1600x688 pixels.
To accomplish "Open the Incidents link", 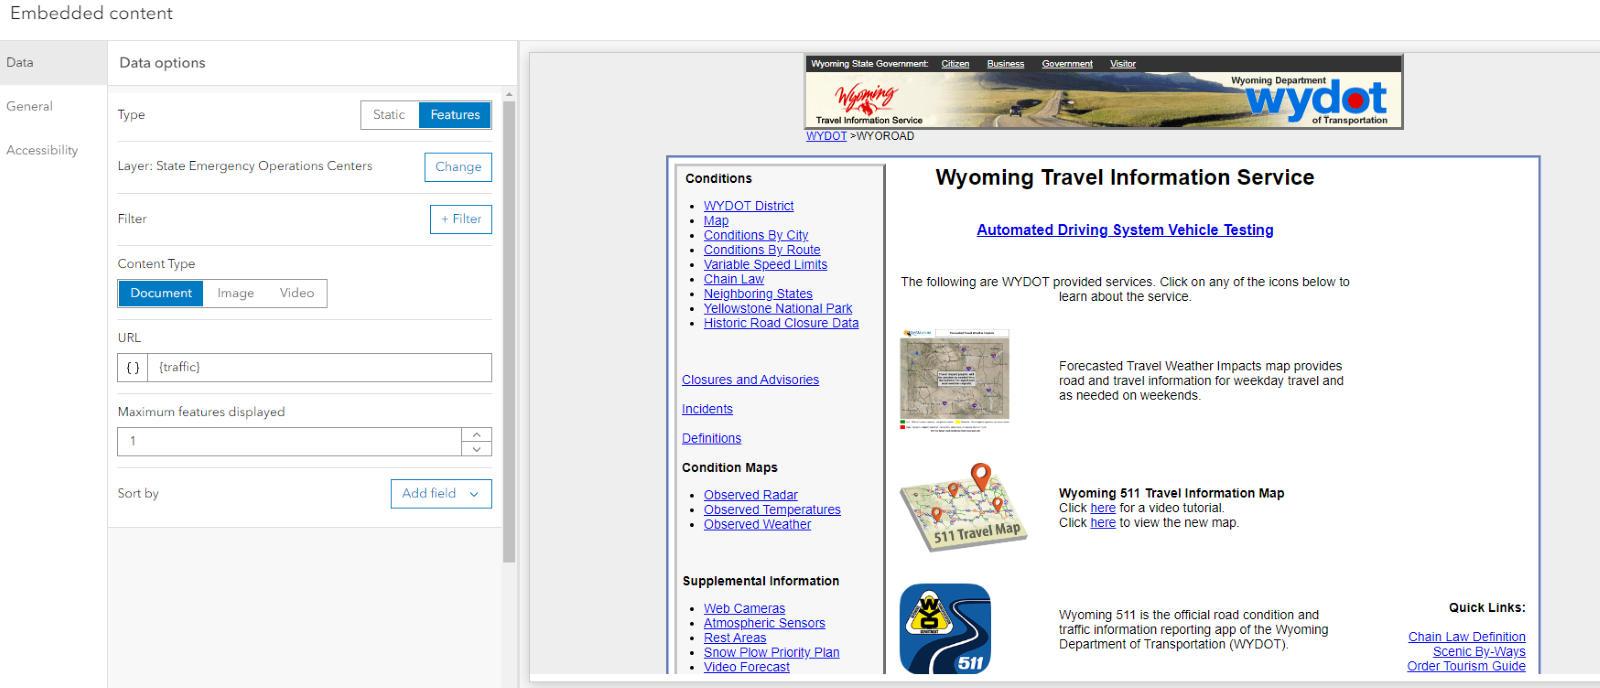I will [x=707, y=409].
